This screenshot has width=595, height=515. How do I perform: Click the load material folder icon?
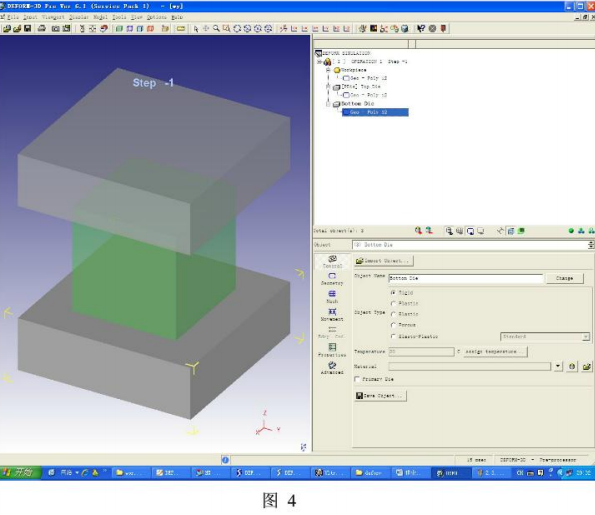click(x=586, y=366)
